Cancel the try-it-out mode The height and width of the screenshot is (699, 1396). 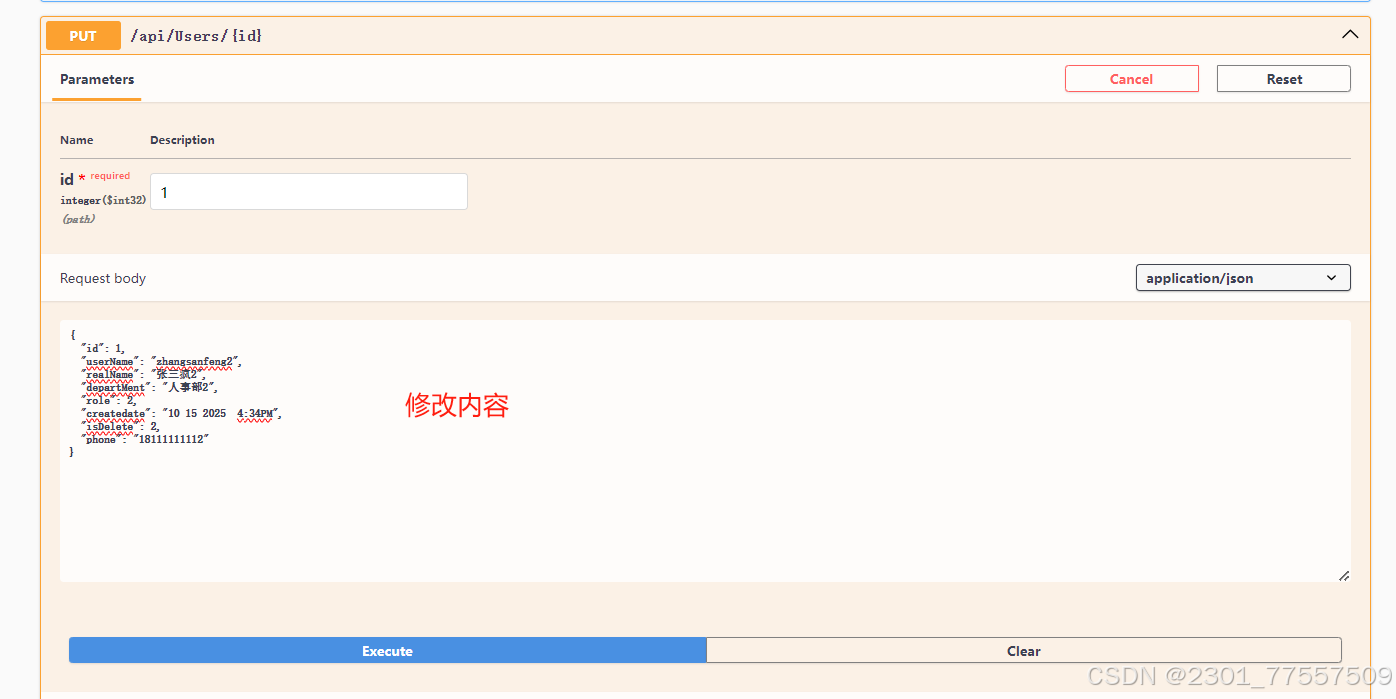pos(1131,78)
